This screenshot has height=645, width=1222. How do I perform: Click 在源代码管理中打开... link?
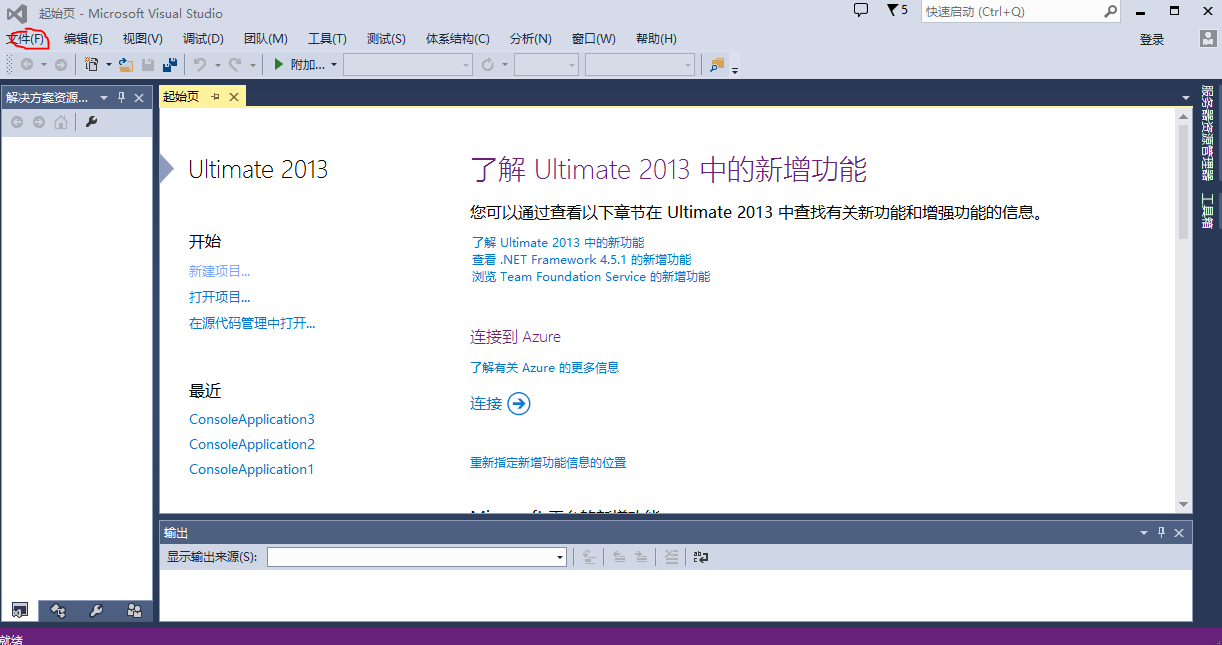click(252, 323)
